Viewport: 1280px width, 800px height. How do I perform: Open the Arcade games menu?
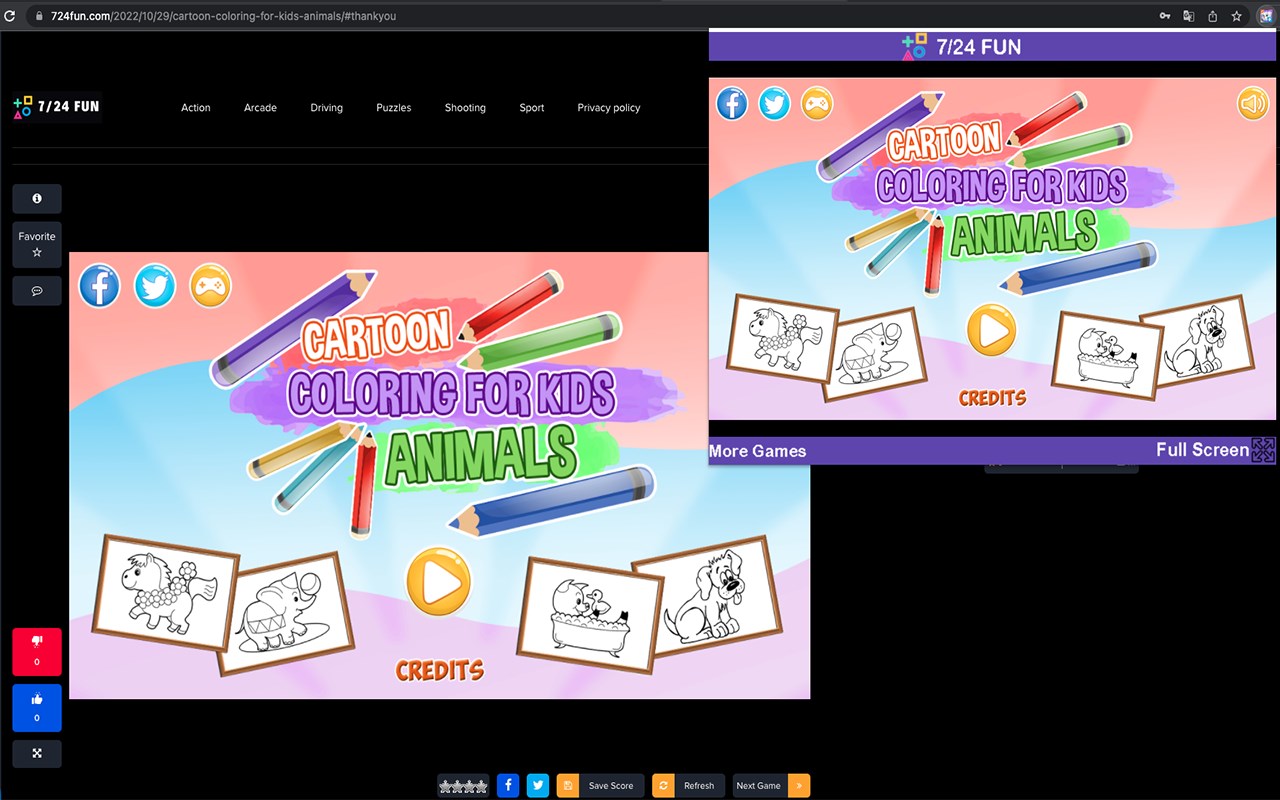260,108
